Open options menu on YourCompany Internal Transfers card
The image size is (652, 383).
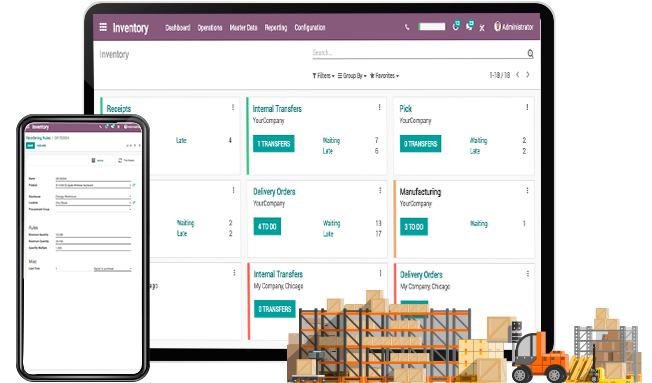point(380,107)
